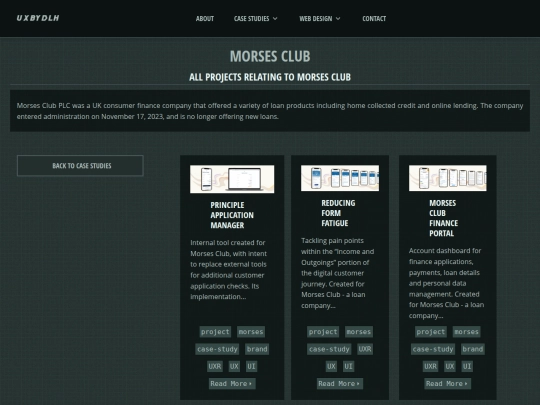Select UXR tag on Principle Application Manager card

click(215, 366)
